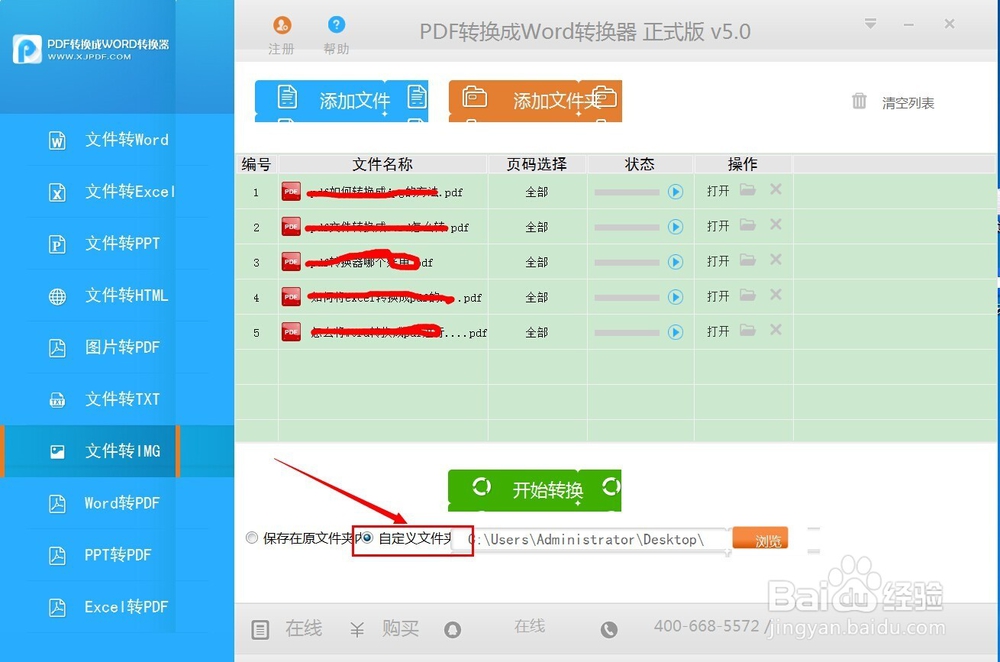Click the orange 浏览 browse button
The height and width of the screenshot is (662, 1000).
760,538
